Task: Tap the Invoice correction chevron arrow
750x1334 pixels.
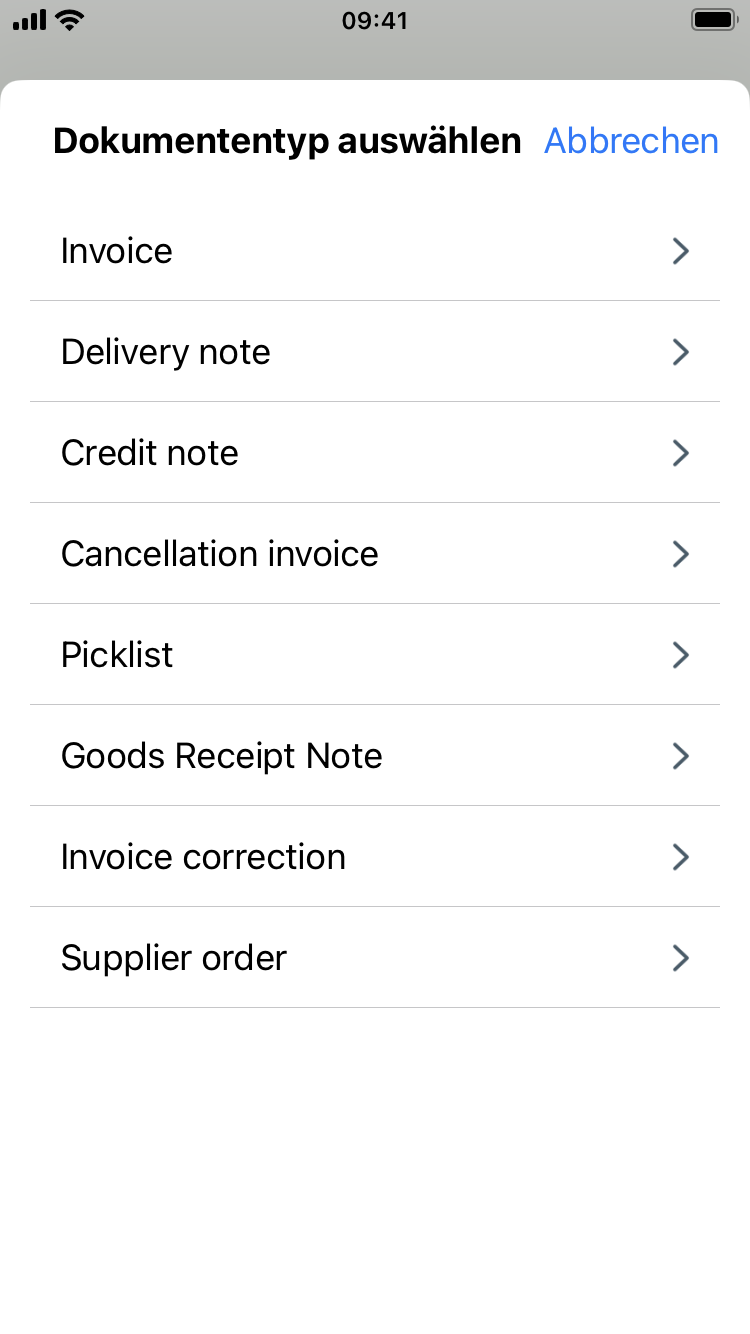Action: [x=681, y=857]
